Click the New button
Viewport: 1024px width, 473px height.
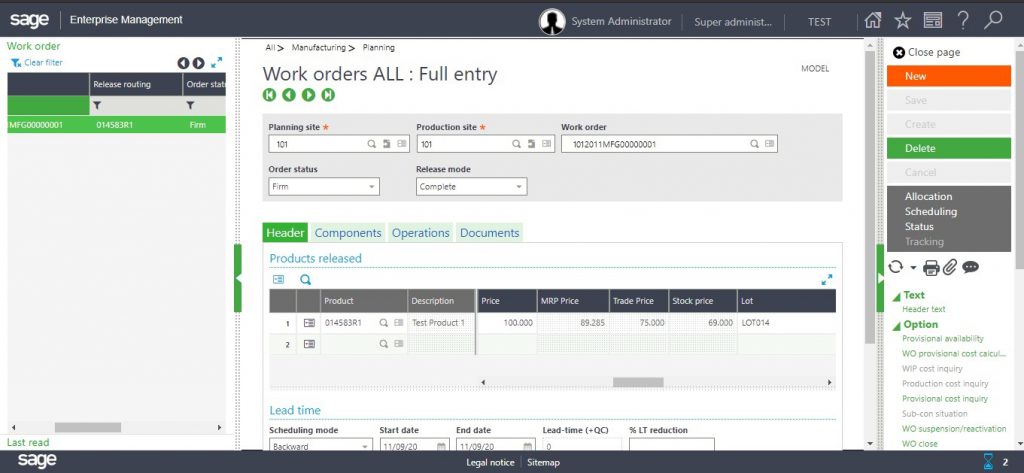pyautogui.click(x=949, y=76)
